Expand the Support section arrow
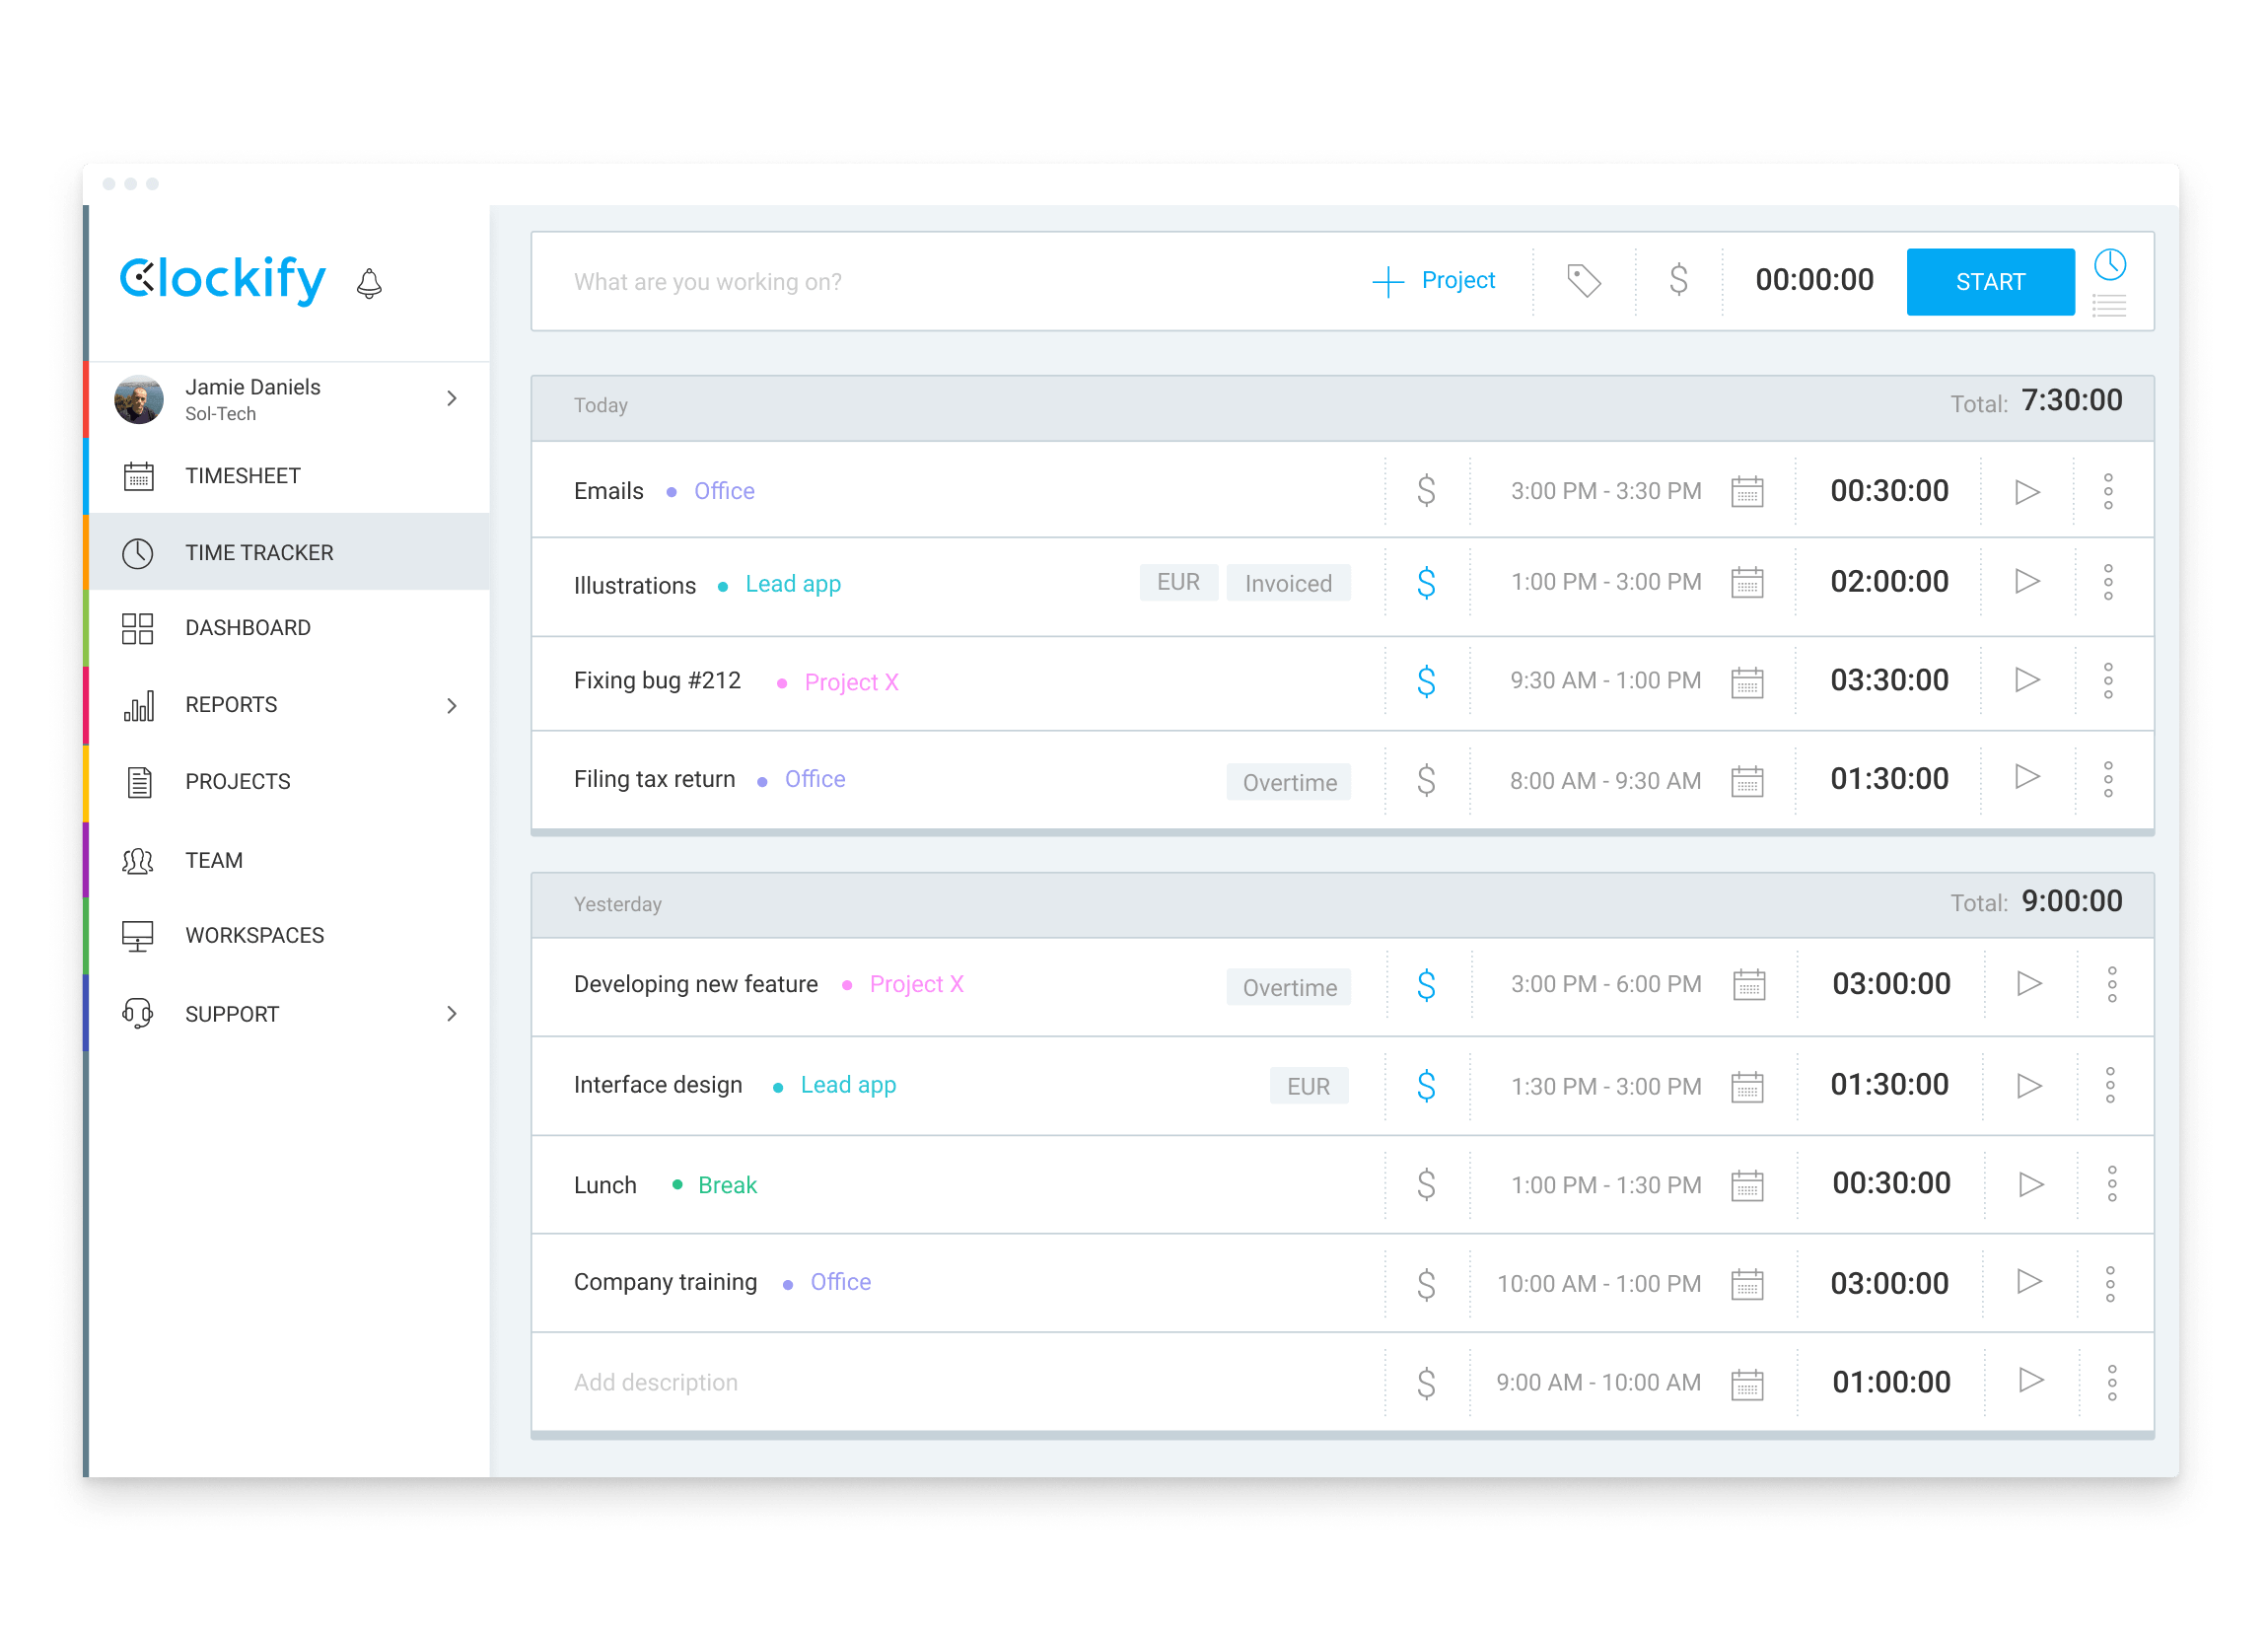This screenshot has width=2268, height=1637. click(453, 1012)
